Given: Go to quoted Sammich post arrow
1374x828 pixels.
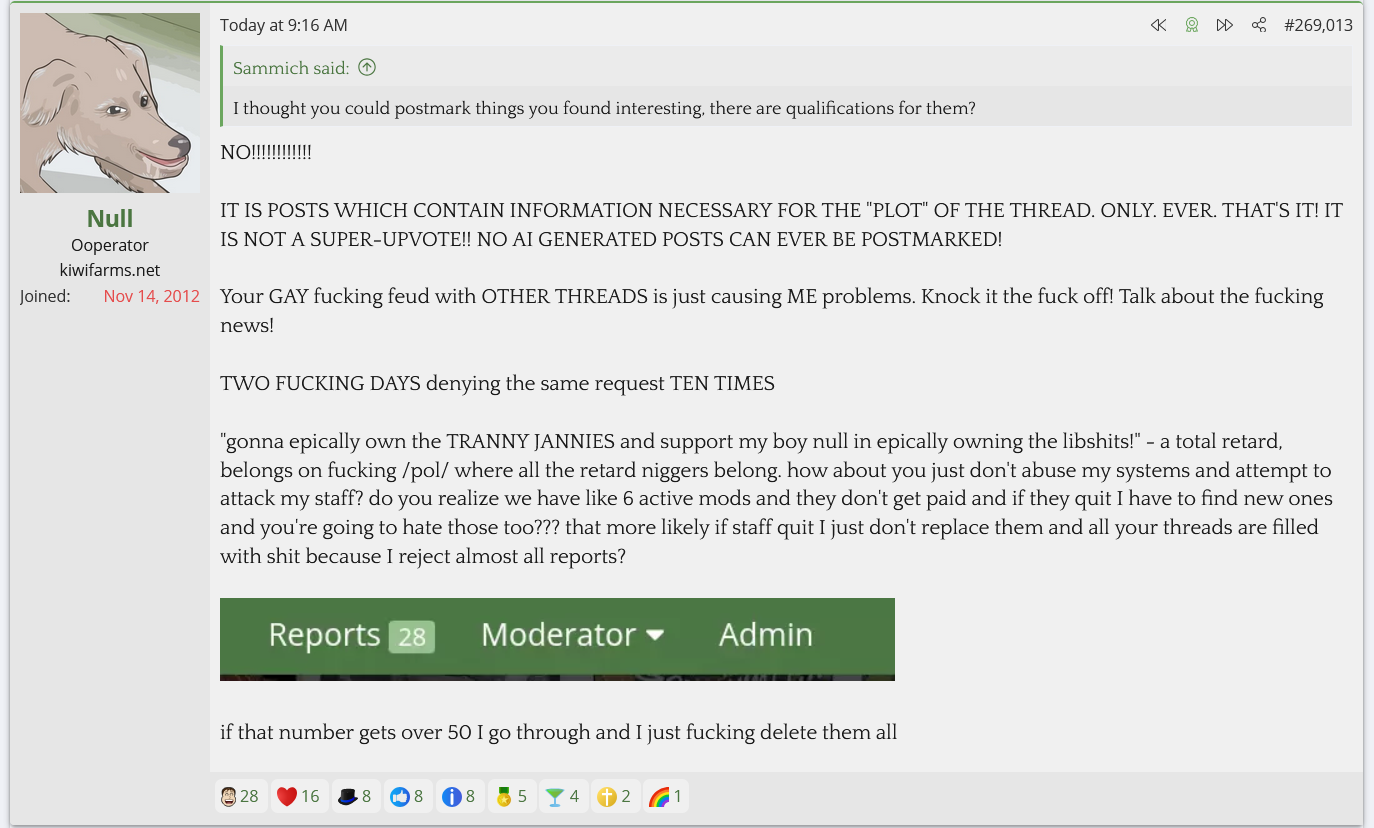Looking at the screenshot, I should tap(367, 68).
